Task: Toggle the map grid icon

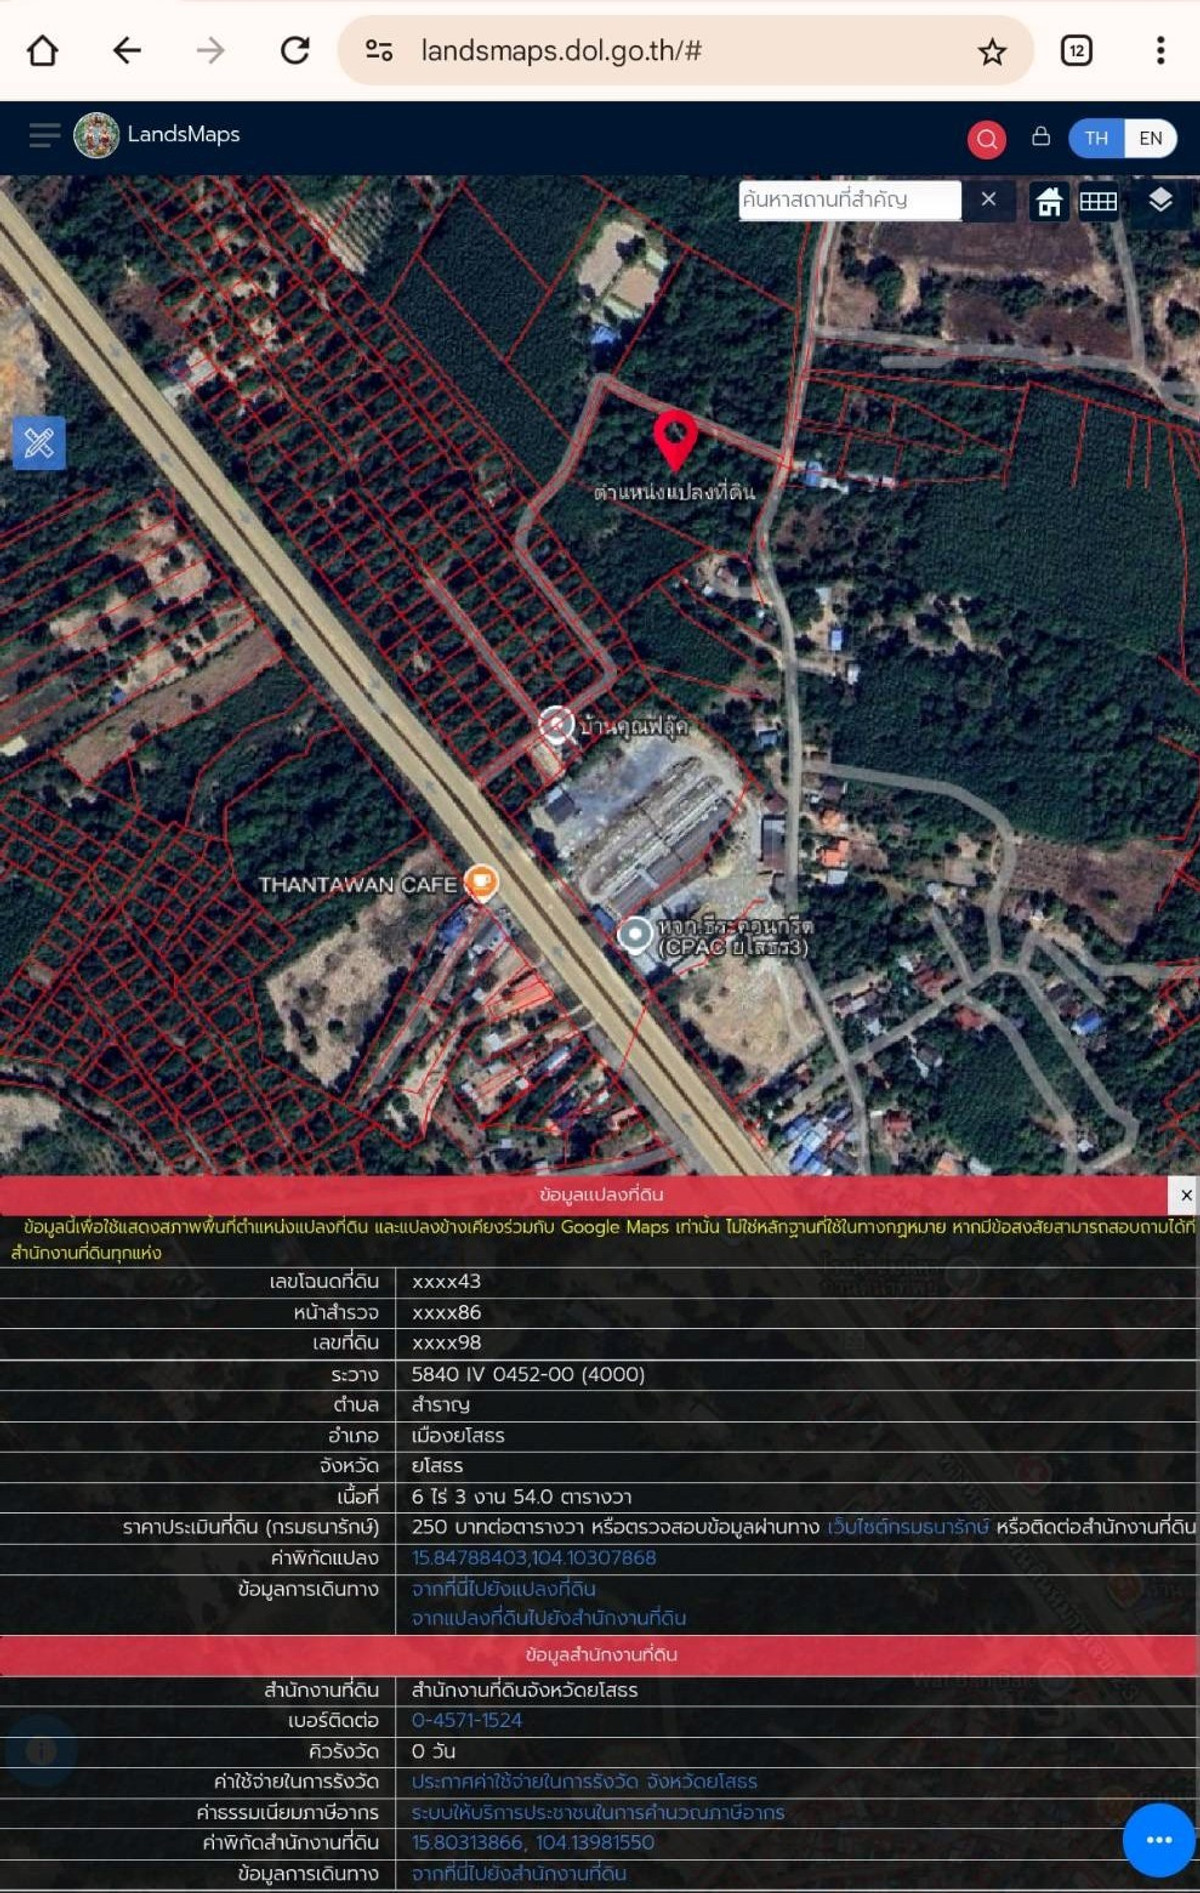Action: 1098,202
